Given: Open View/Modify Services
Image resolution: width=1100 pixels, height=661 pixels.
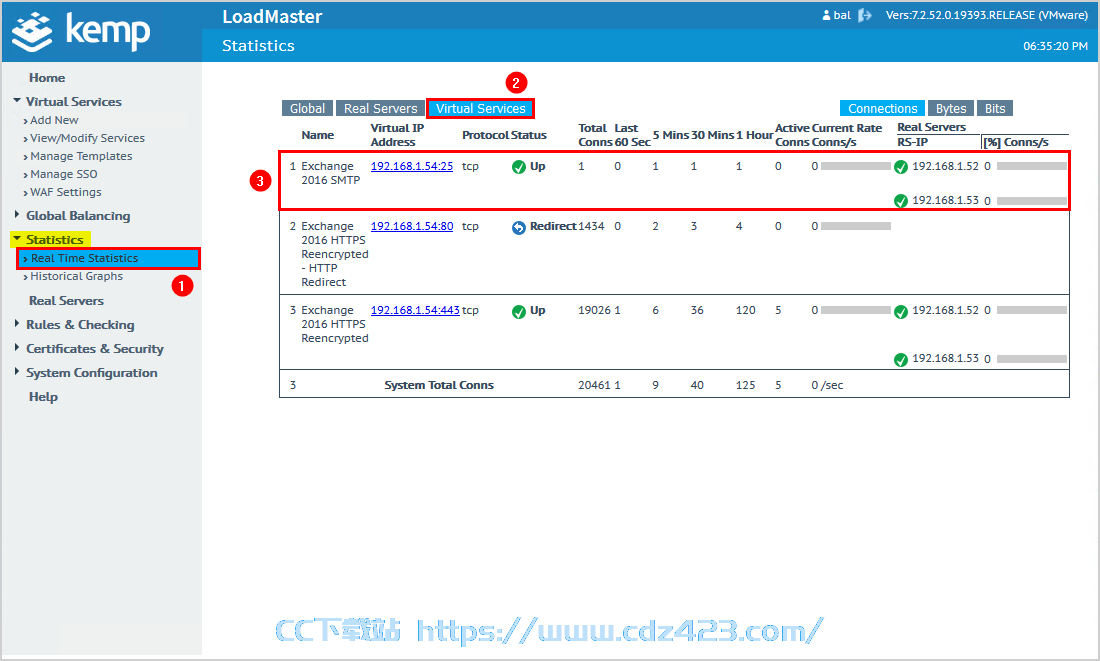Looking at the screenshot, I should [x=87, y=138].
